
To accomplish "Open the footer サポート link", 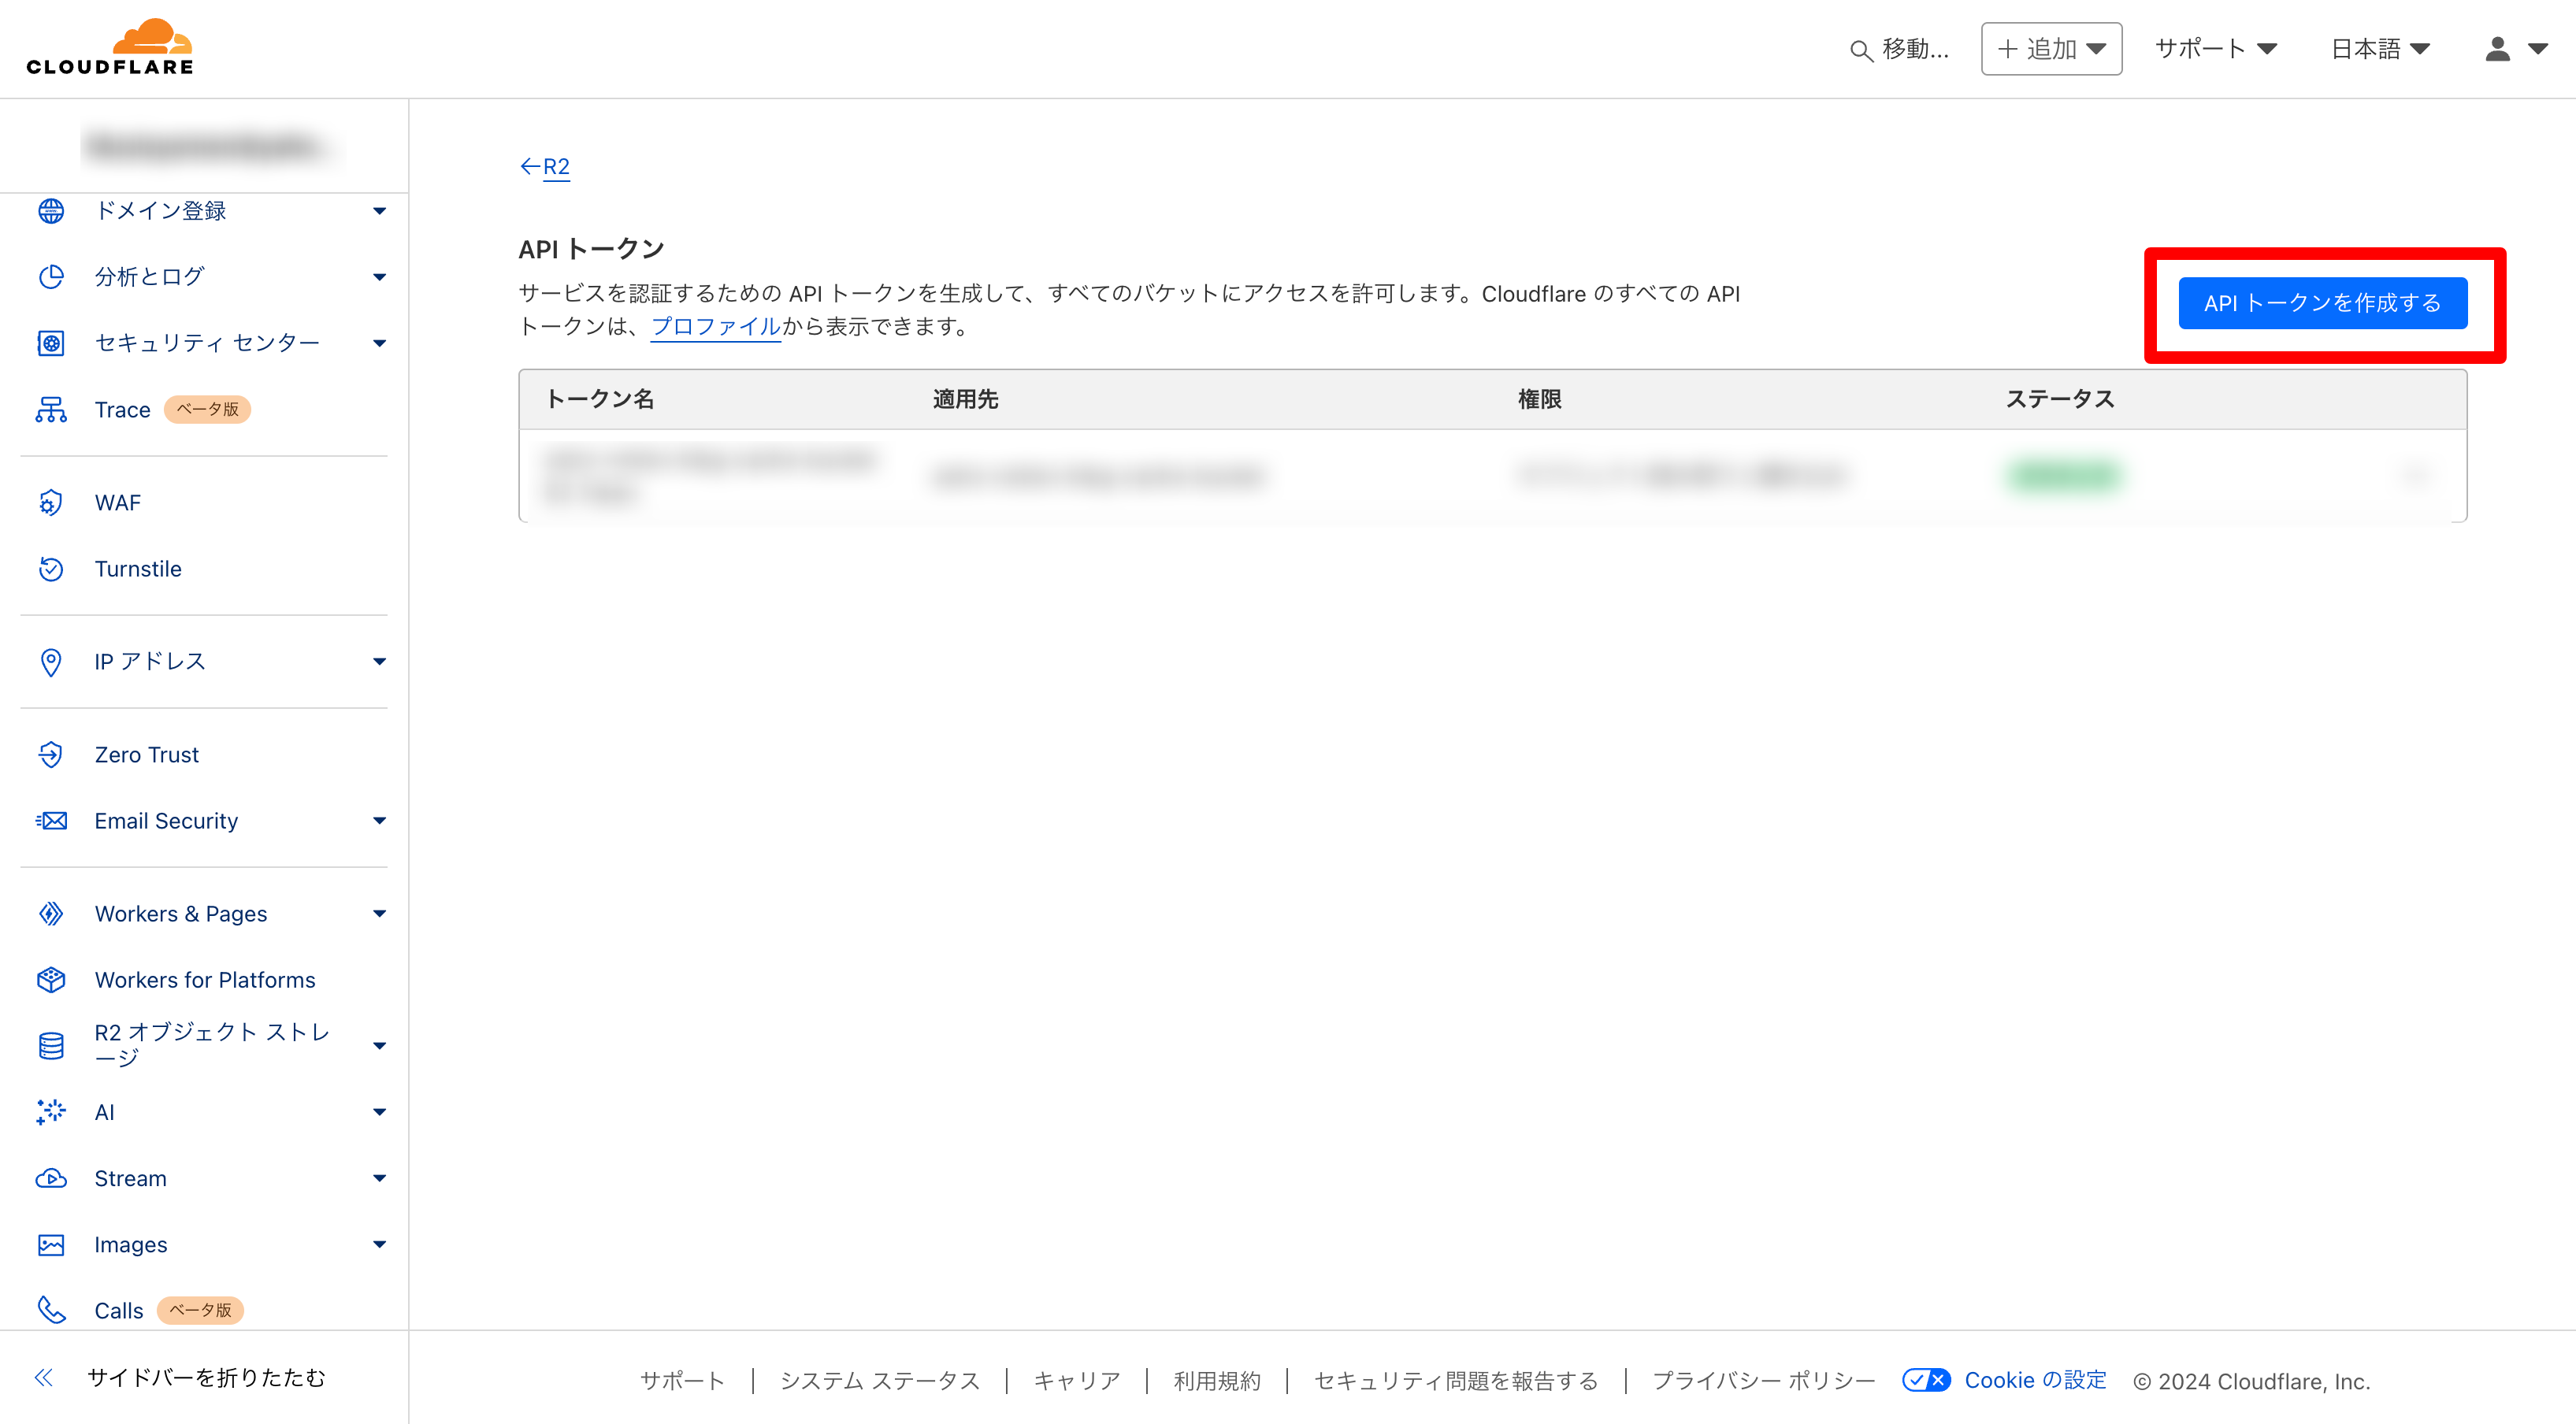I will [x=682, y=1381].
